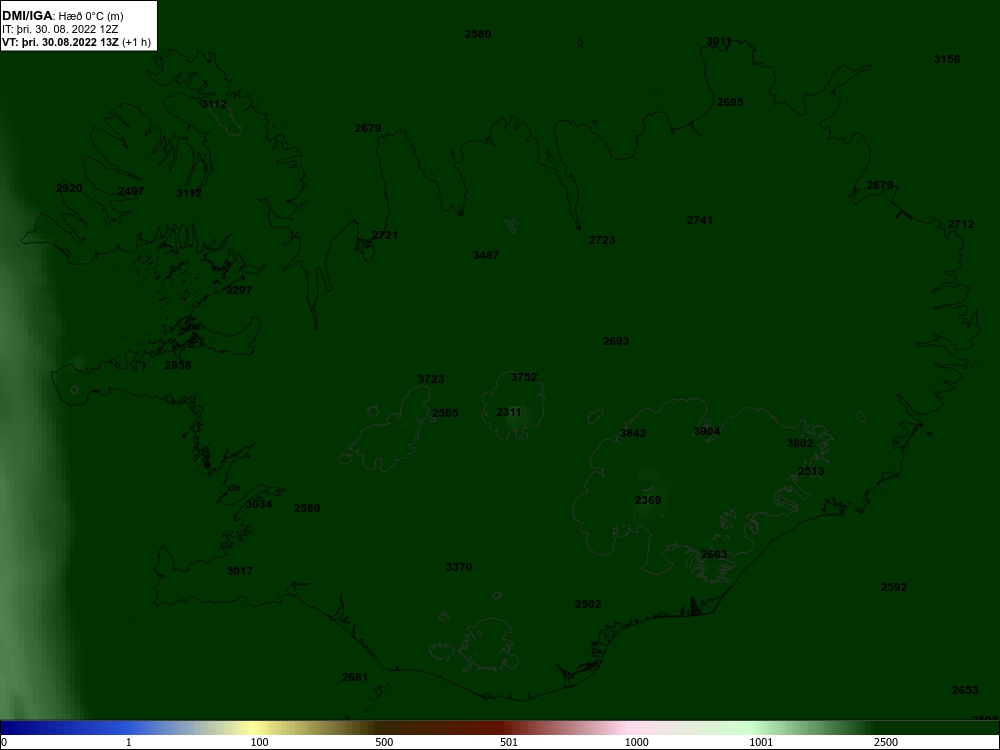Click the 2723 value on the map

coord(602,240)
